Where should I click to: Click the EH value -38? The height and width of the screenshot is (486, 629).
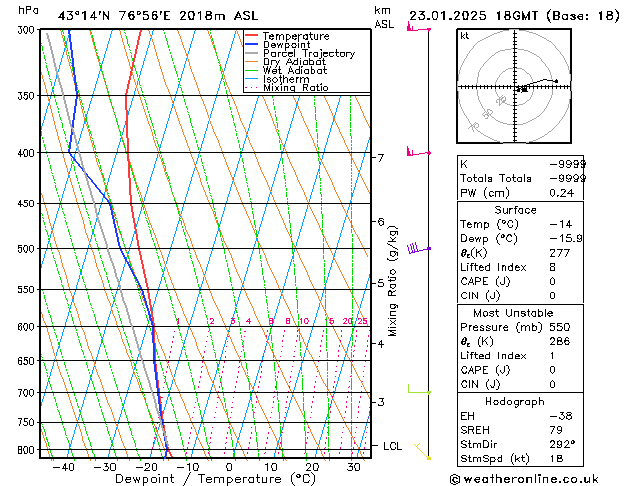click(x=561, y=416)
